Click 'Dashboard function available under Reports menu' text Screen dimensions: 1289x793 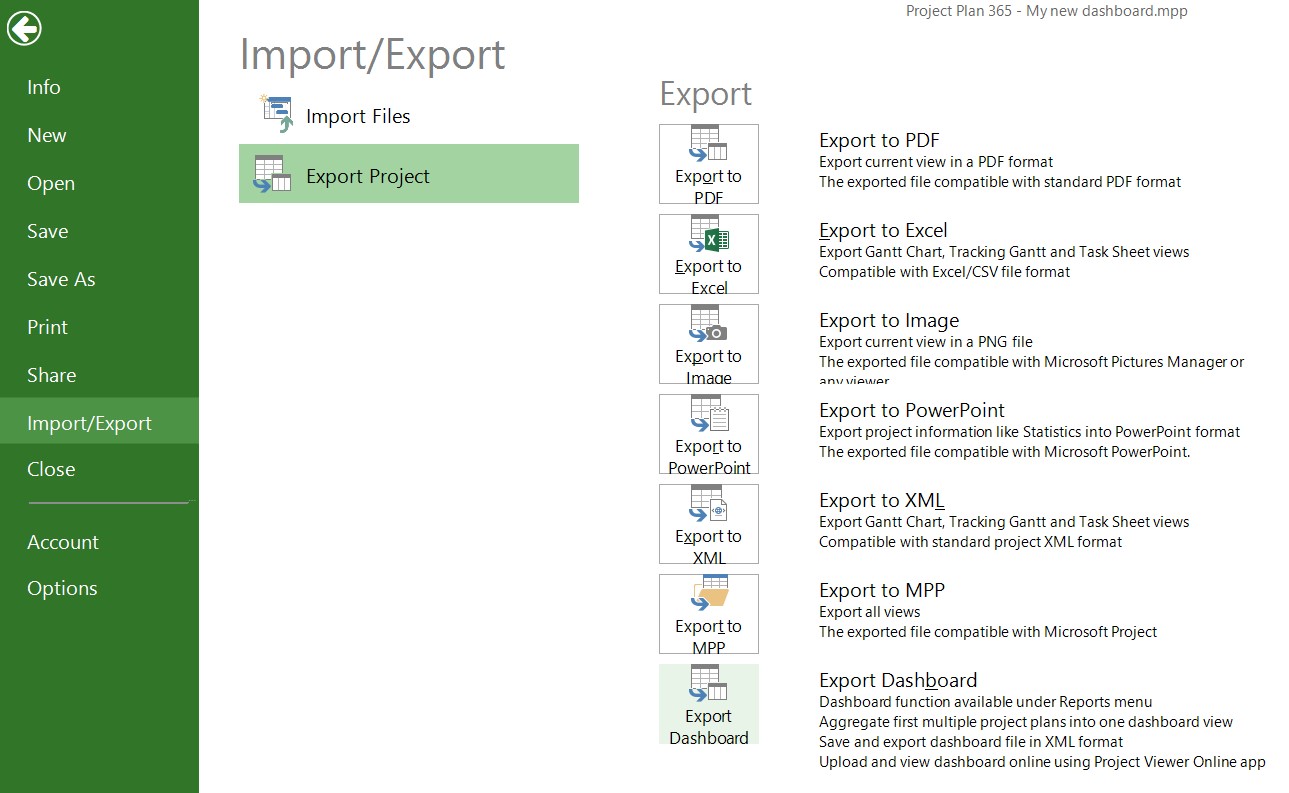986,702
